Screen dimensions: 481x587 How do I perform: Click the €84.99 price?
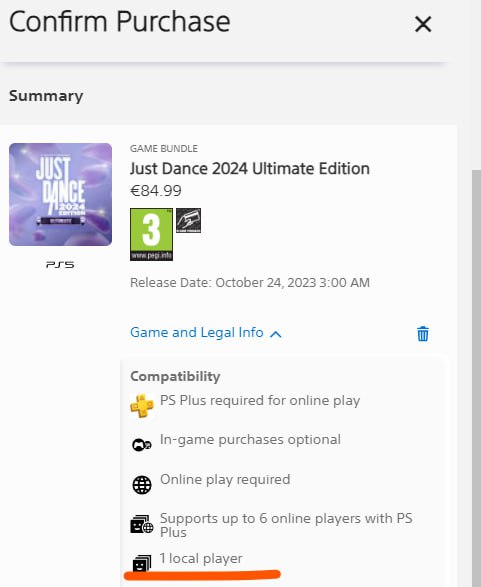coord(156,191)
